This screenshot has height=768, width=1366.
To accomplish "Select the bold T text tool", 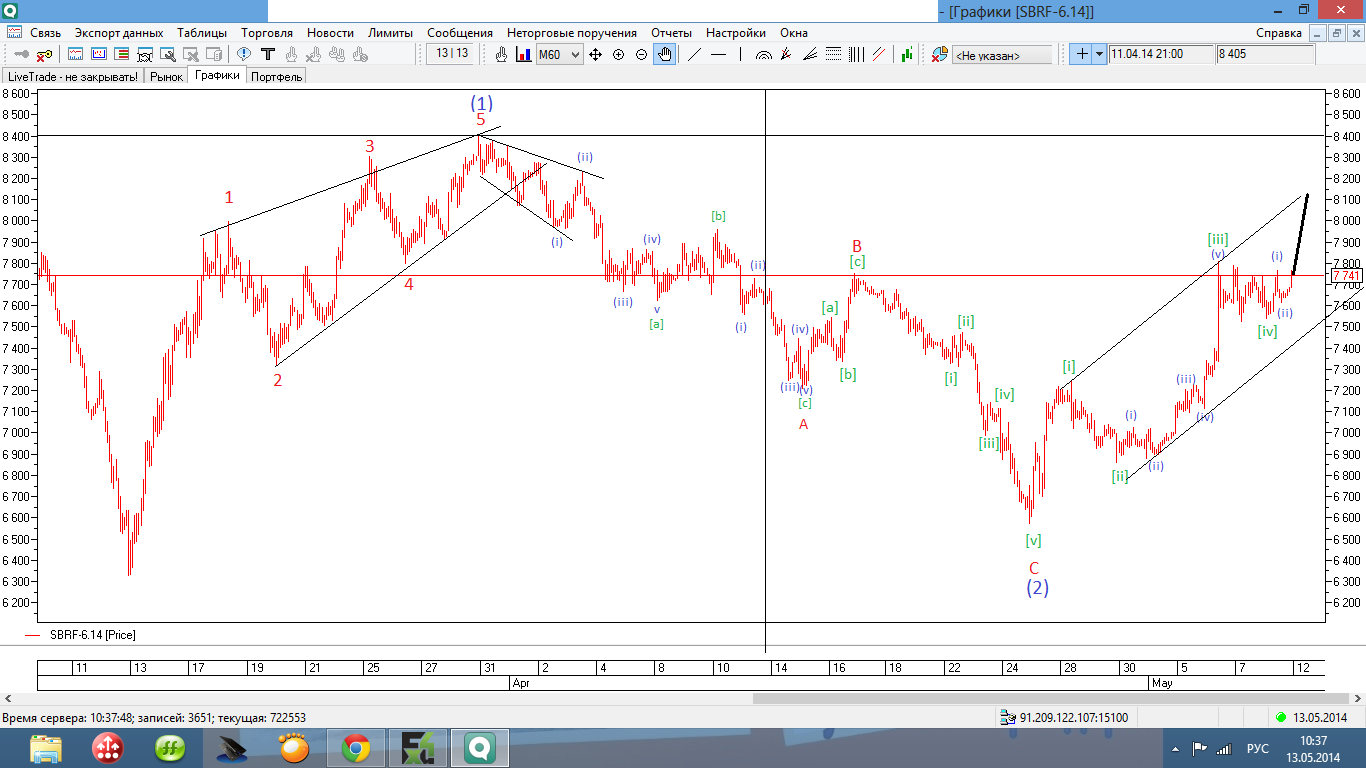I will click(x=268, y=54).
